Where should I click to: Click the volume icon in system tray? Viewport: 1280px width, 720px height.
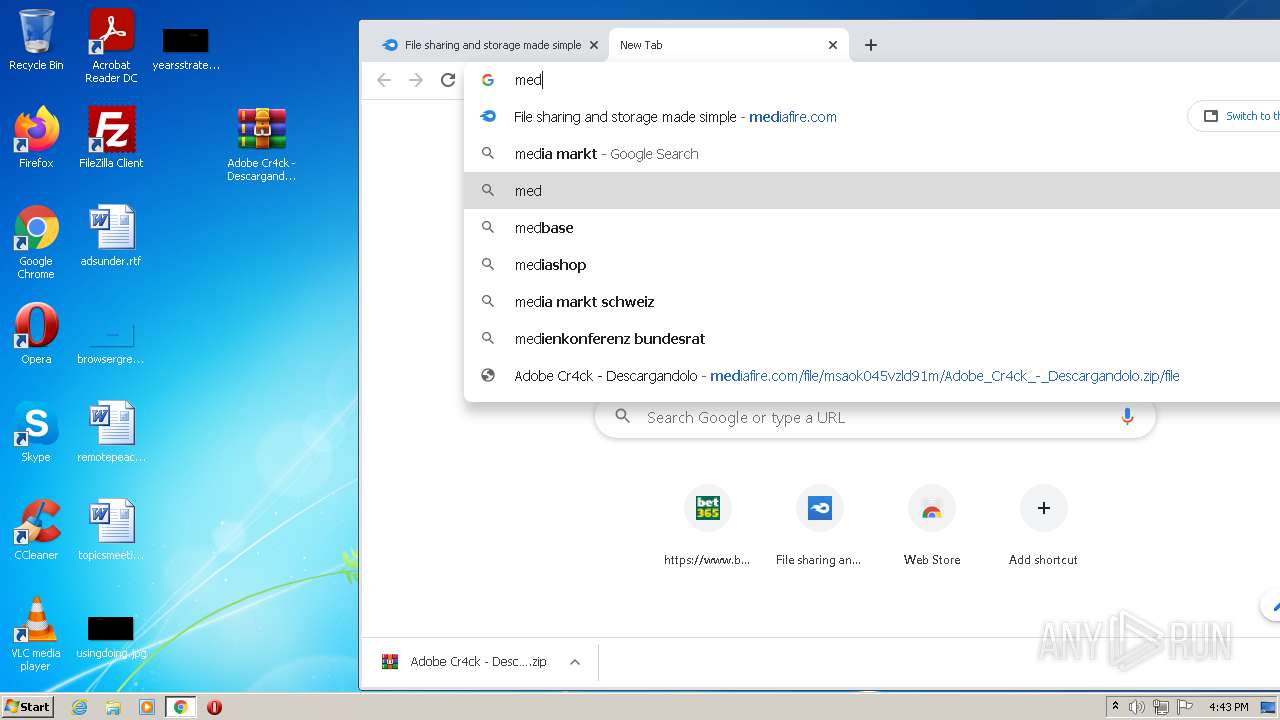1137,707
